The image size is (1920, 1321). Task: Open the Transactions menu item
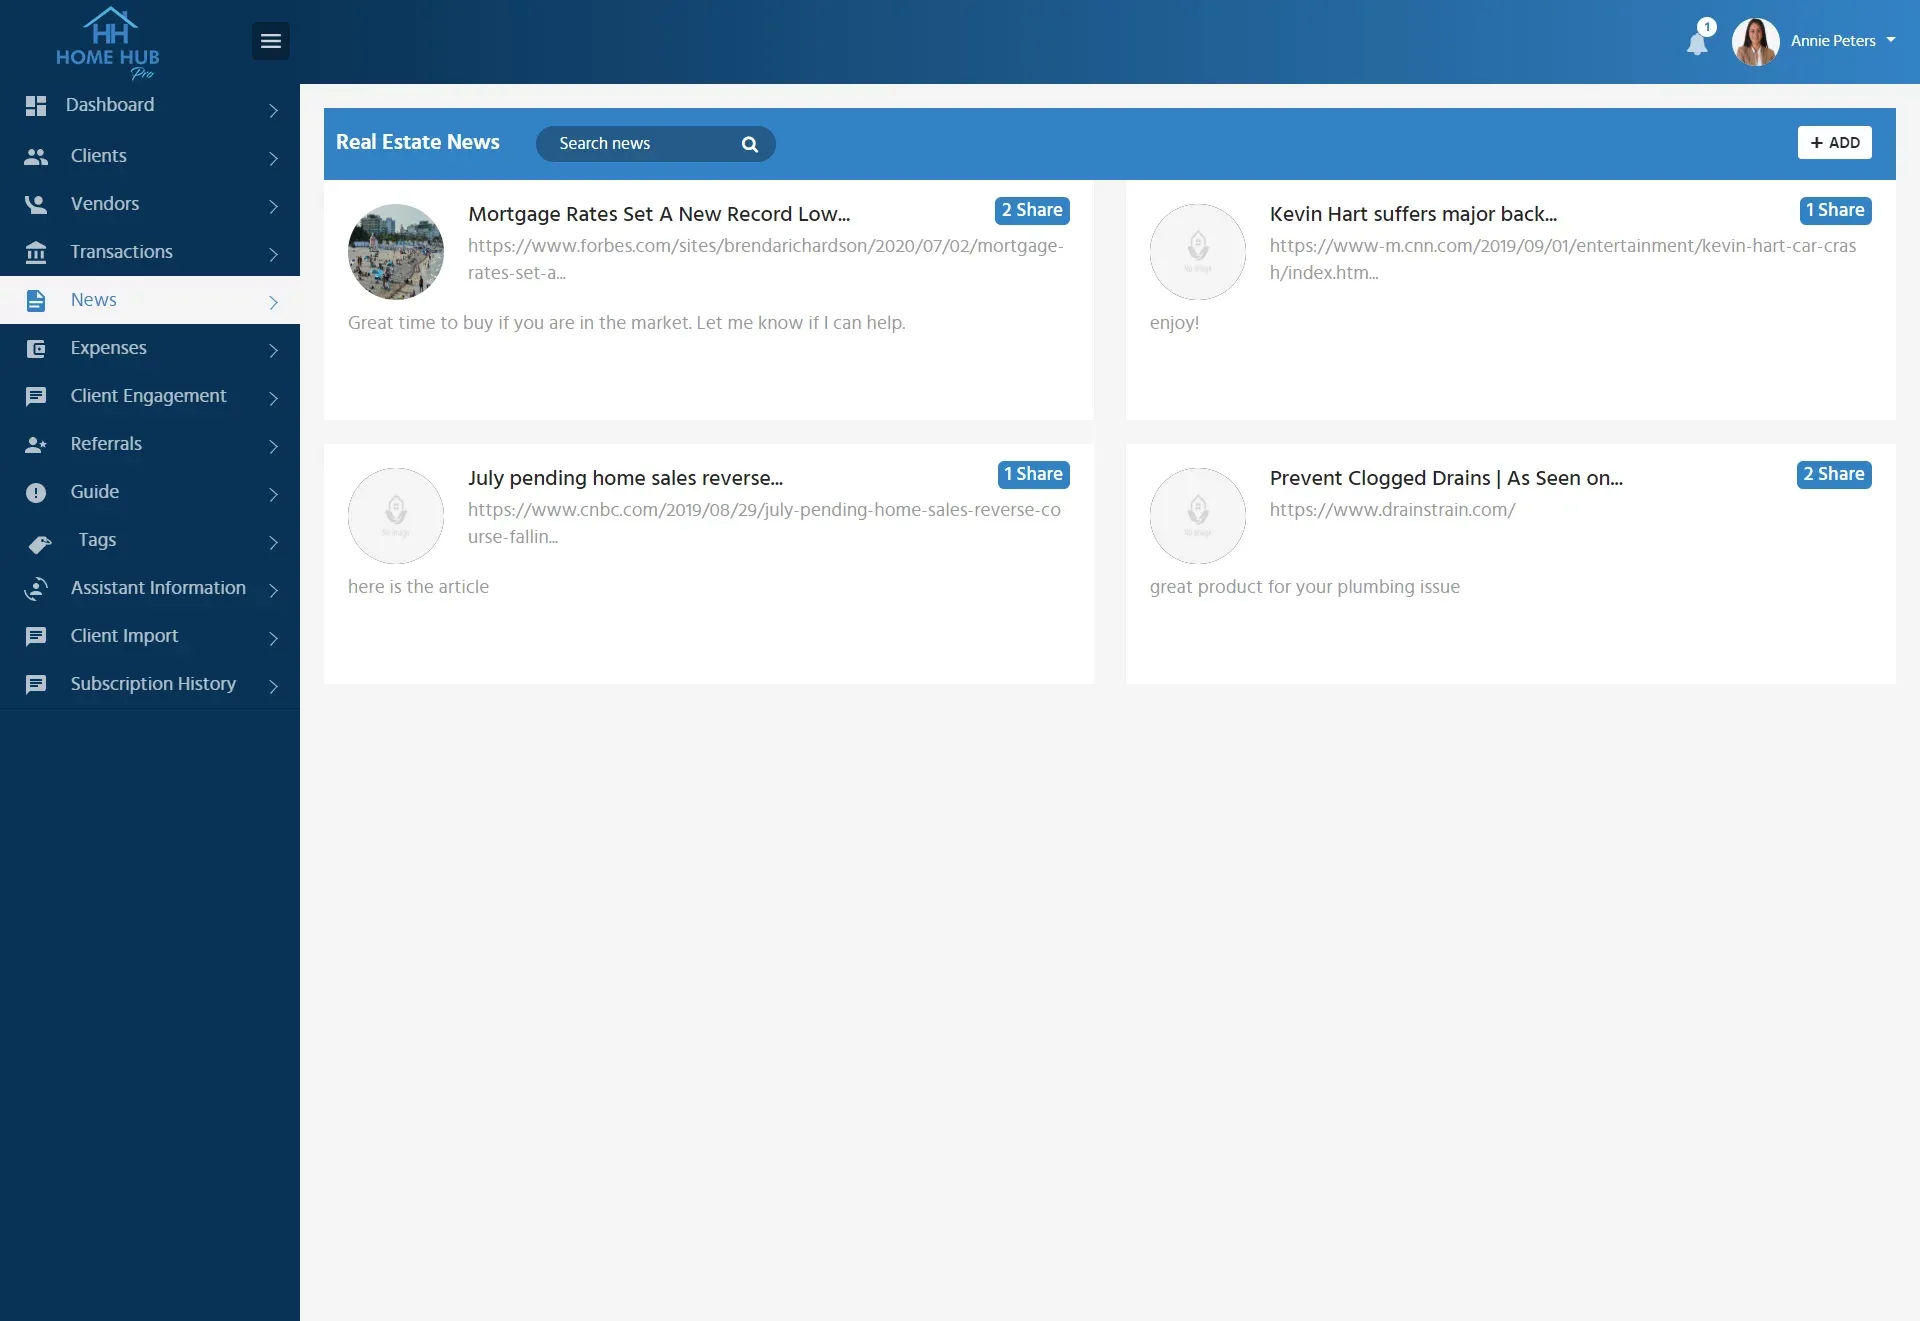click(x=150, y=252)
